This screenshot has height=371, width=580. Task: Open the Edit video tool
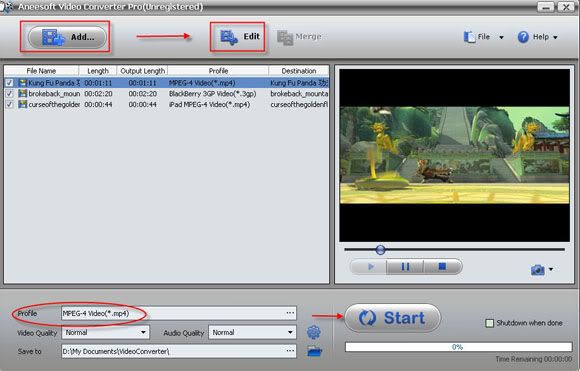pyautogui.click(x=240, y=37)
